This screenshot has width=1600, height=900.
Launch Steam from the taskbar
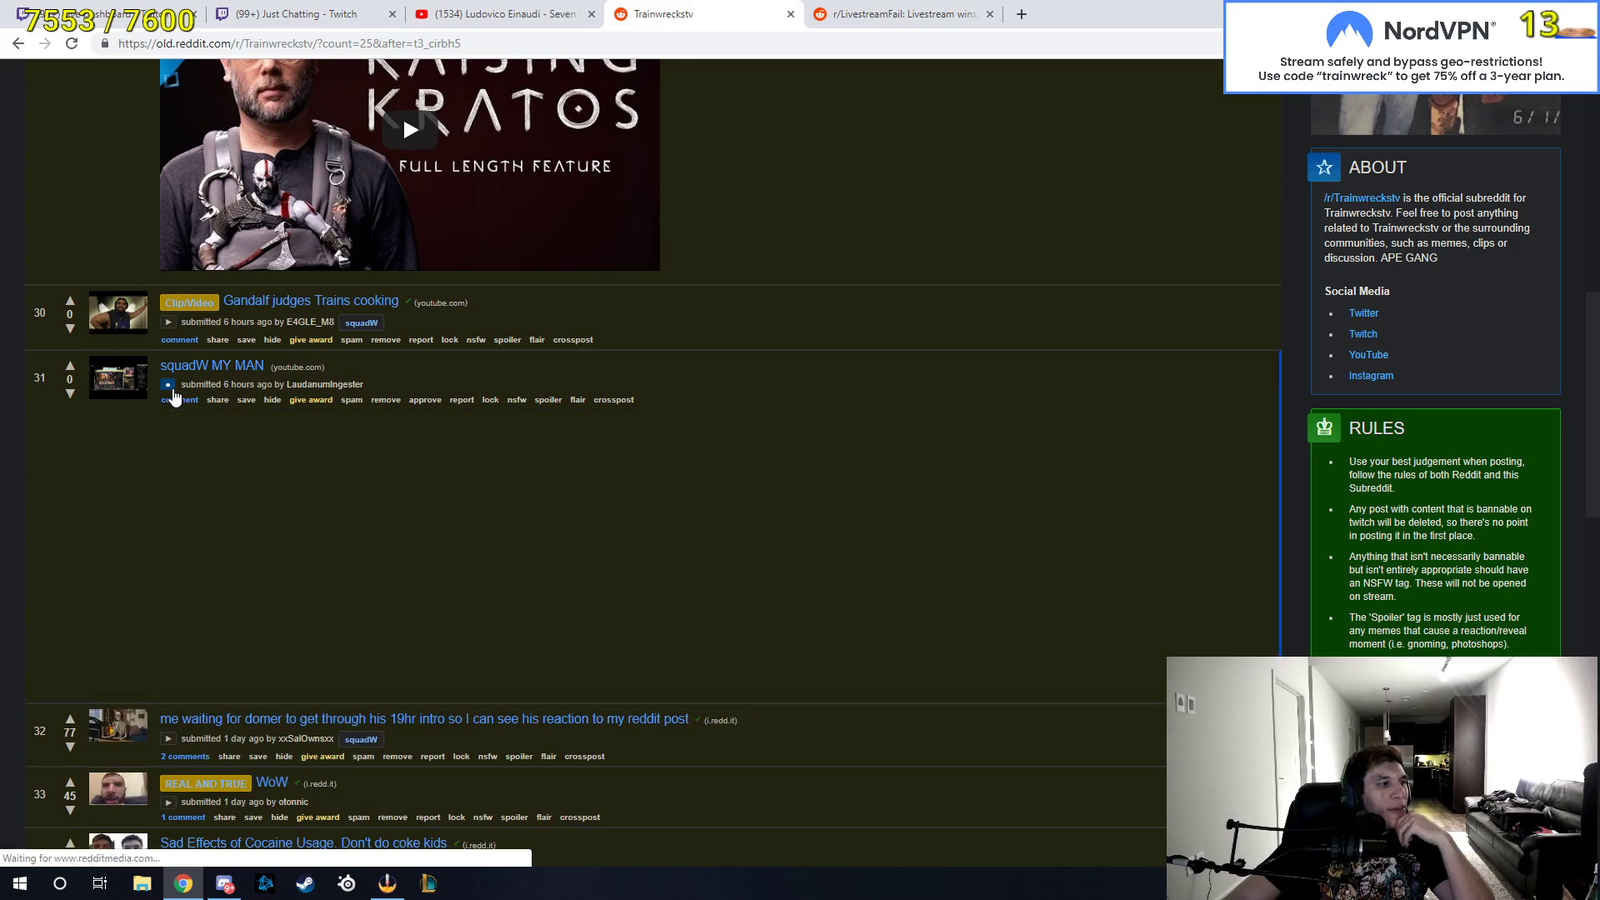coord(305,883)
